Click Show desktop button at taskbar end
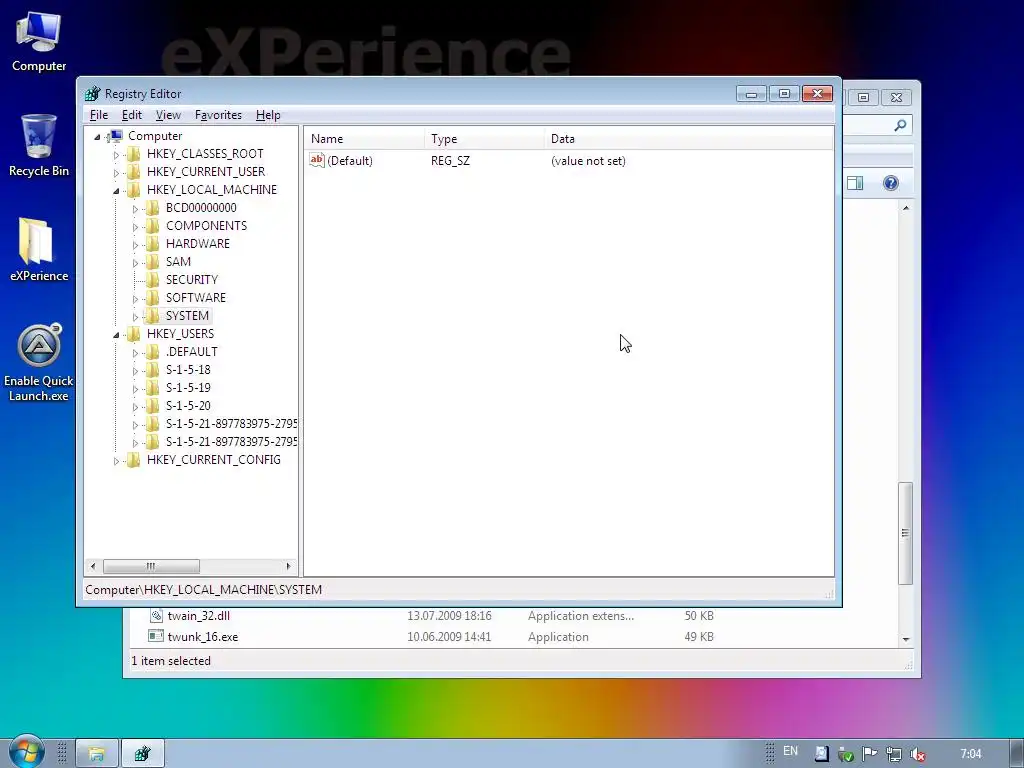 pyautogui.click(x=1017, y=754)
